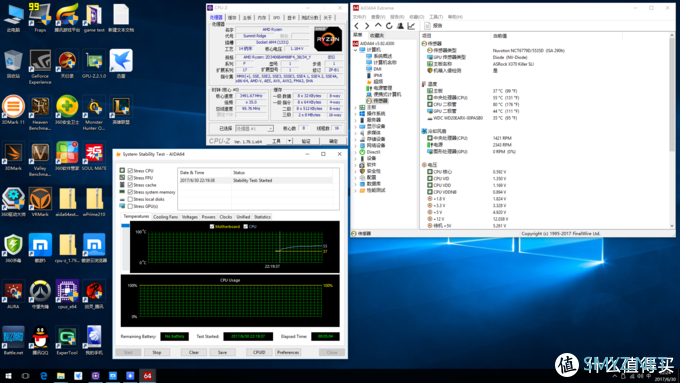680x383 pixels.
Task: Open ExperTool desktop icon
Action: click(67, 340)
